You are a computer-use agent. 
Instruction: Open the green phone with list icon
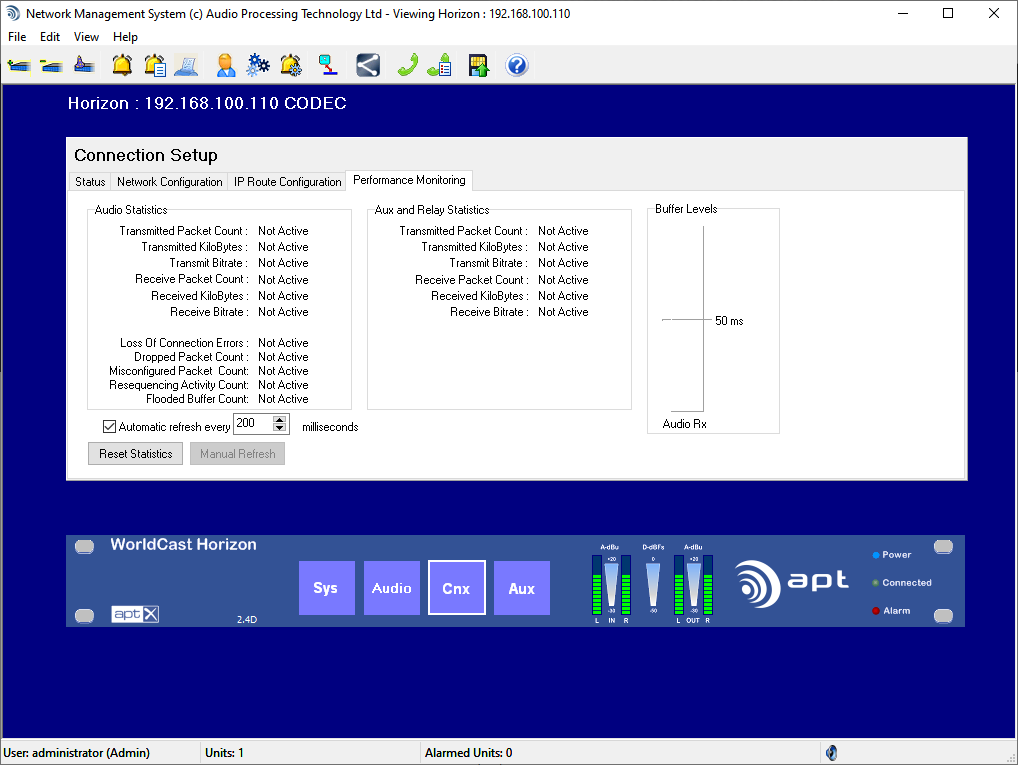click(440, 66)
